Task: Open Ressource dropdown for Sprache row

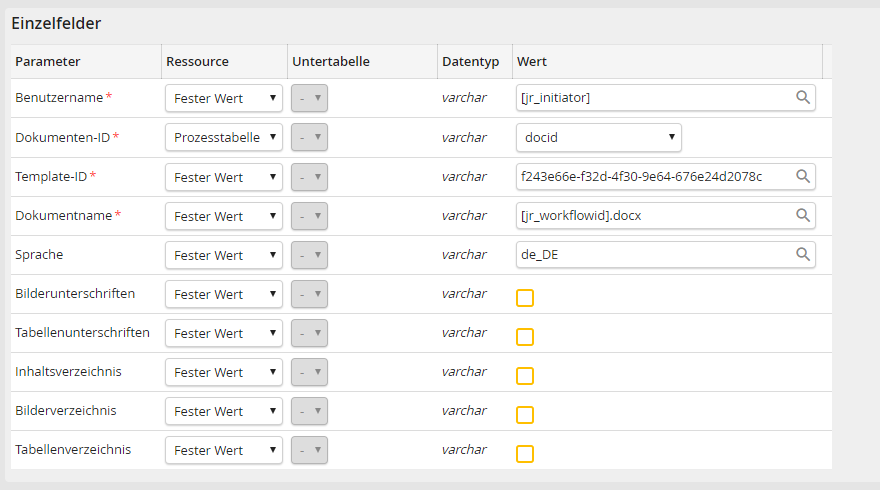Action: (224, 255)
